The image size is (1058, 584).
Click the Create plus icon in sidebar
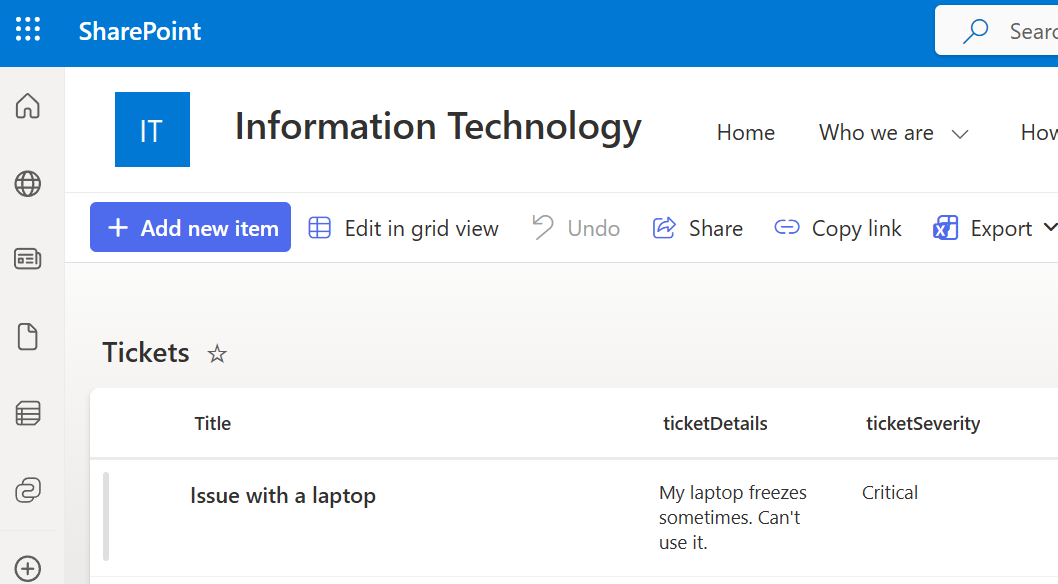tap(28, 568)
